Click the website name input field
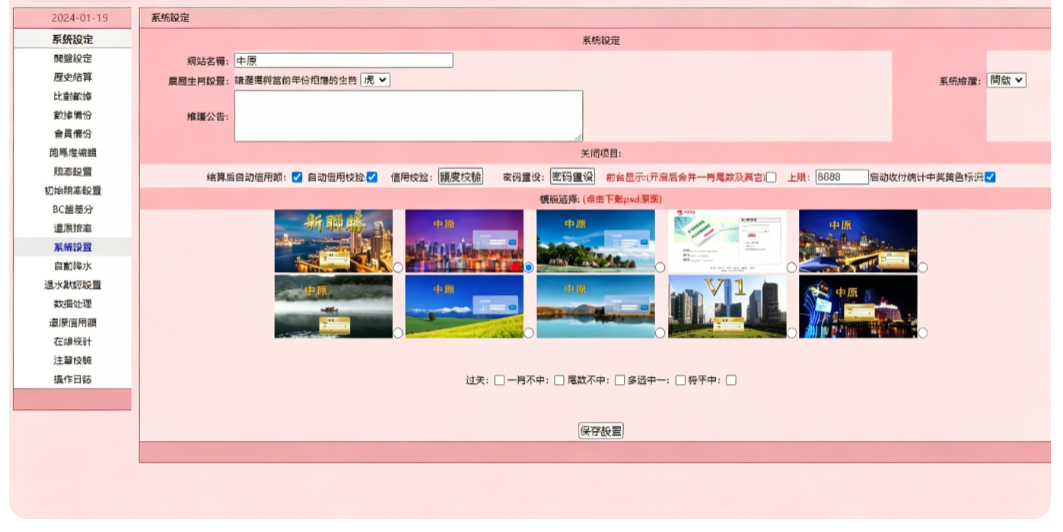Image resolution: width=1063 pixels, height=532 pixels. 344,60
